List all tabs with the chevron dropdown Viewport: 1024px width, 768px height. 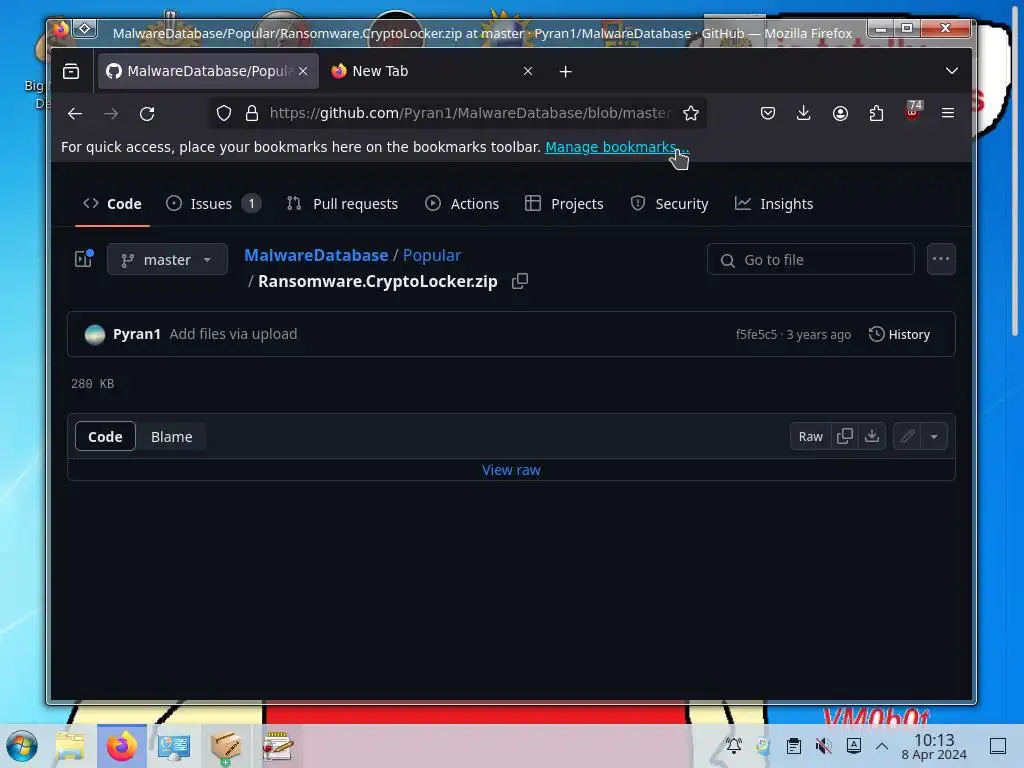coord(952,71)
